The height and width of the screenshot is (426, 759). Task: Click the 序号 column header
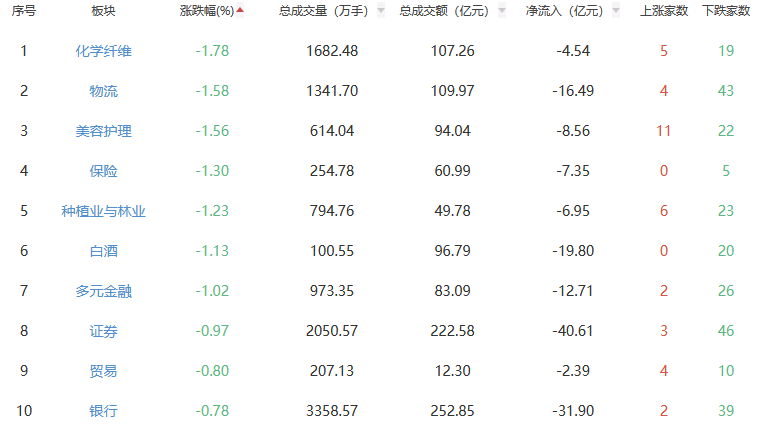tap(24, 11)
